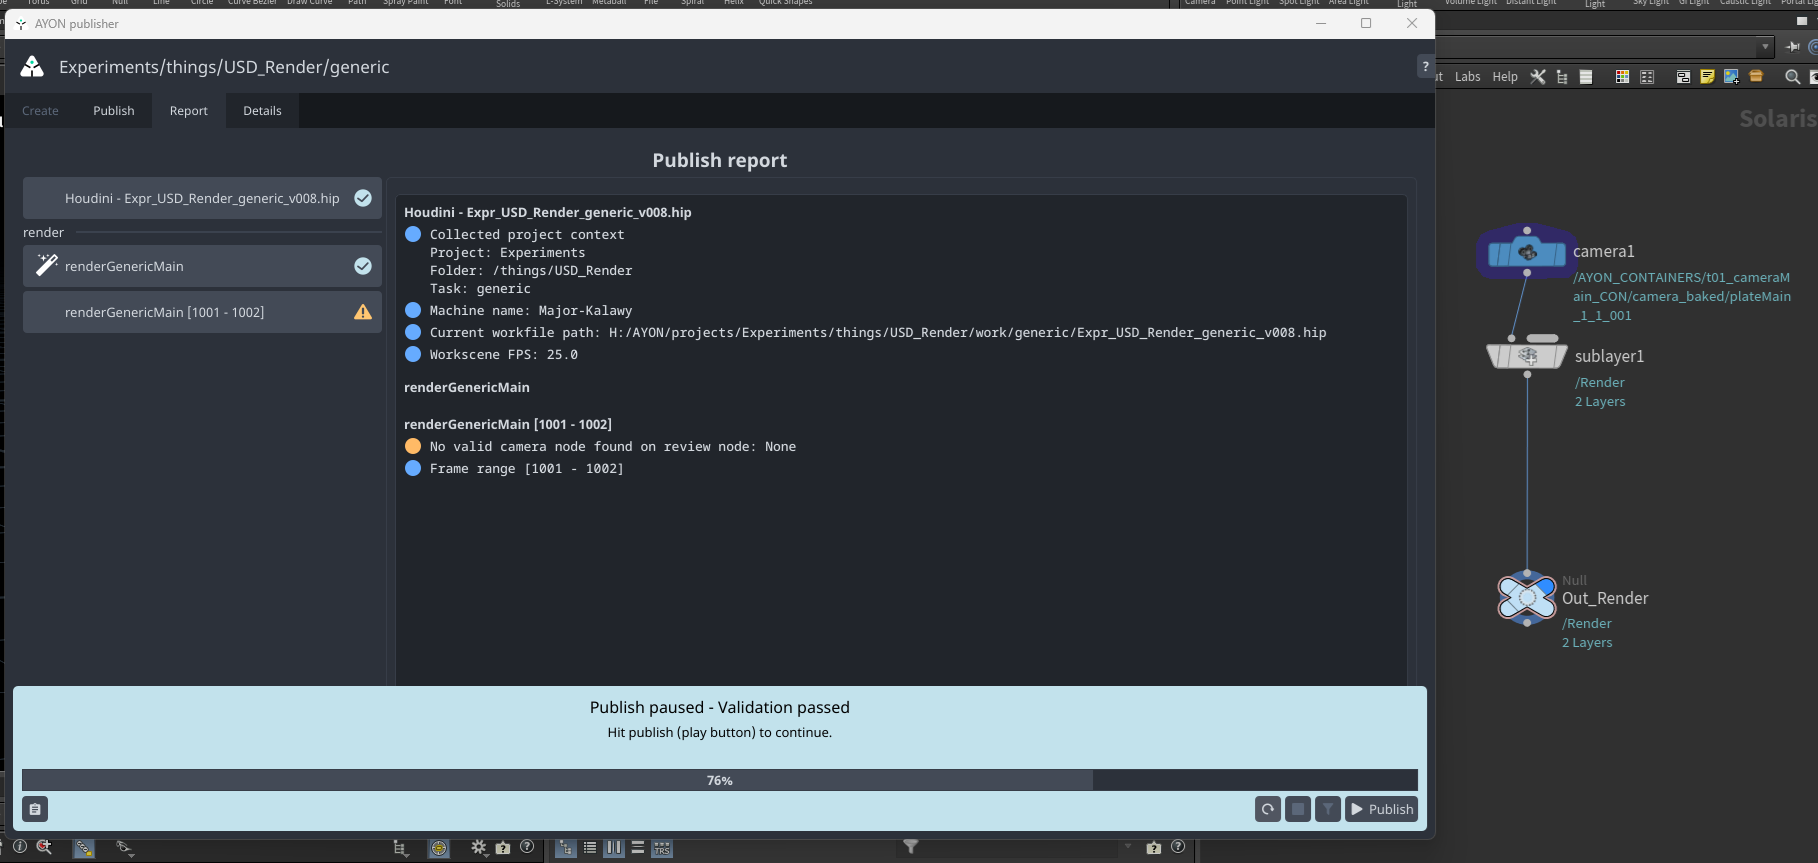Open the tree hierarchy dropdown icon at bottom
1818x863 pixels.
[x=400, y=848]
